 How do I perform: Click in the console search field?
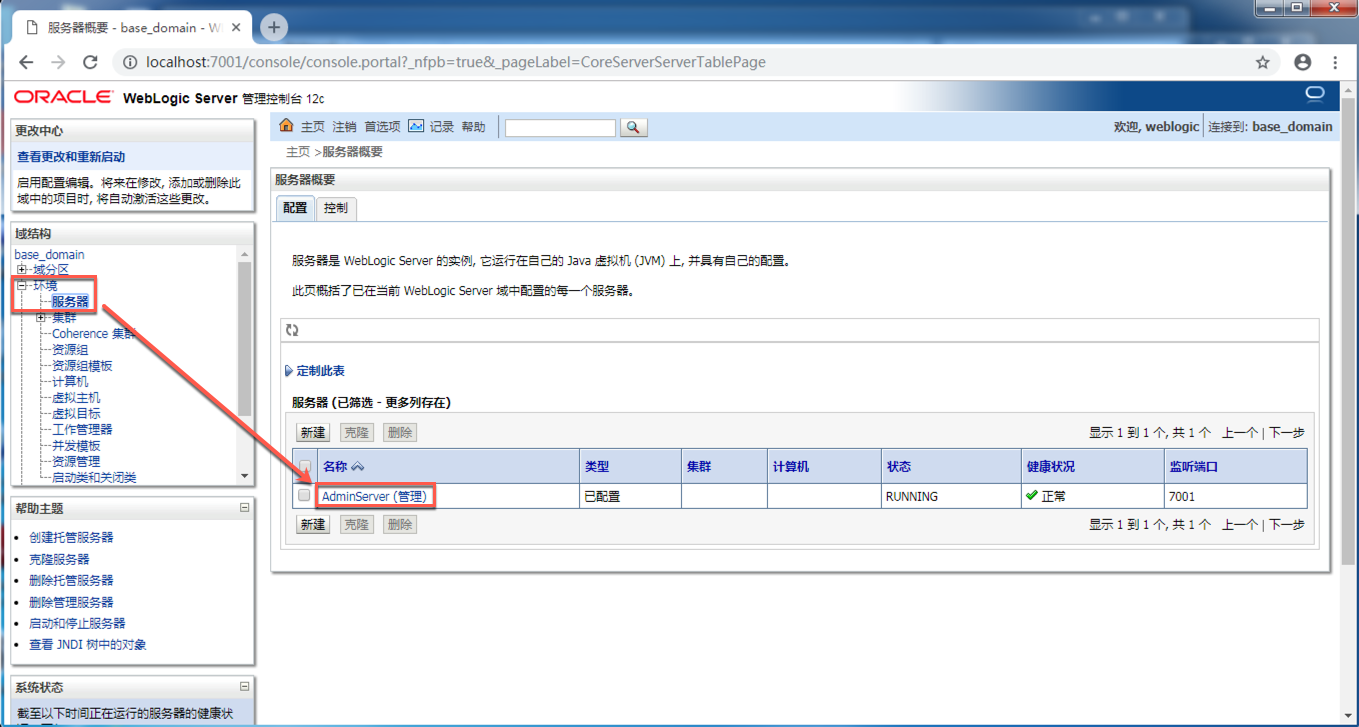point(560,127)
